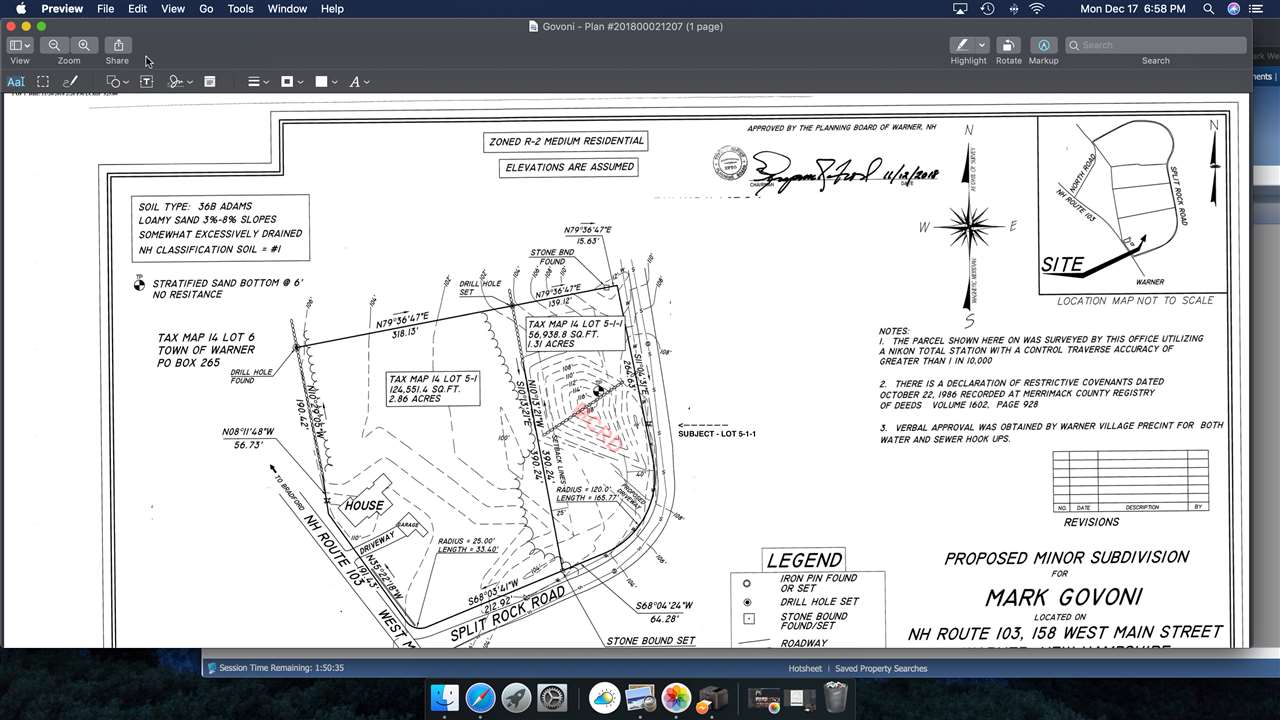This screenshot has height=720, width=1280.
Task: Insert a Text box annotation
Action: click(146, 82)
